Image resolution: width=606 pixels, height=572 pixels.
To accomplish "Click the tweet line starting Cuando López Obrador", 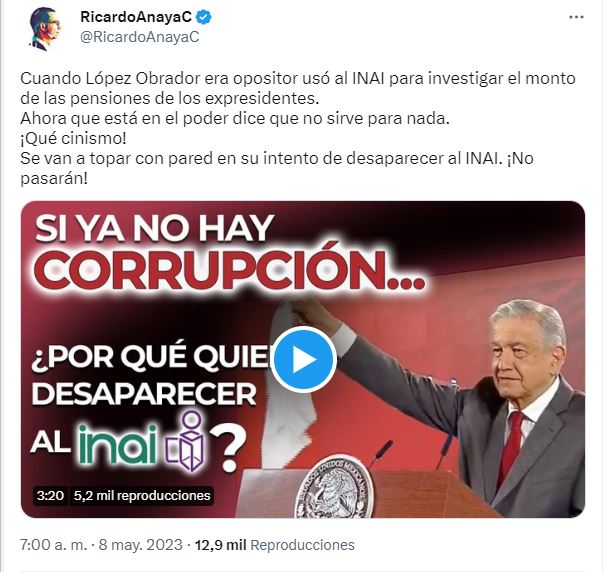I will click(298, 78).
